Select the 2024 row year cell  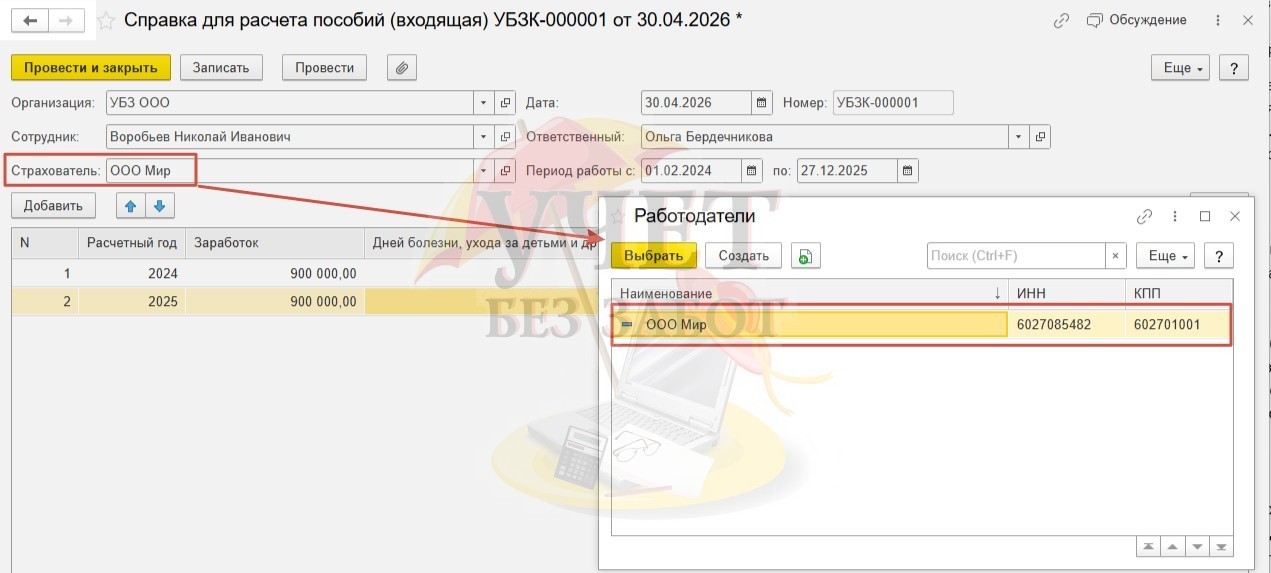coord(132,273)
